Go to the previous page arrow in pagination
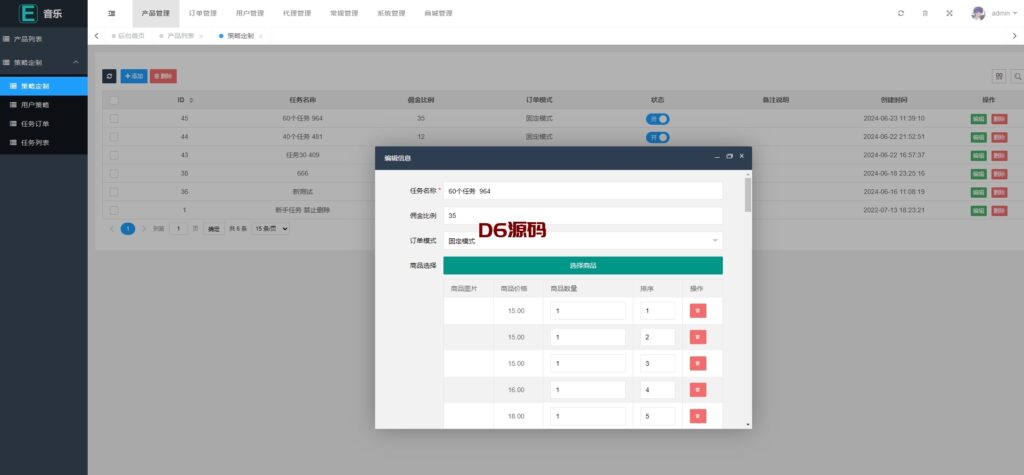This screenshot has height=475, width=1024. pos(112,229)
